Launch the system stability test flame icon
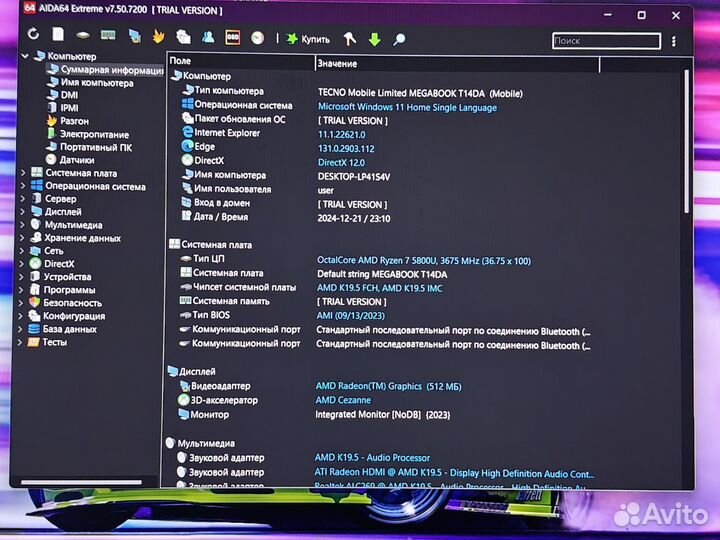The height and width of the screenshot is (540, 720). 158,36
